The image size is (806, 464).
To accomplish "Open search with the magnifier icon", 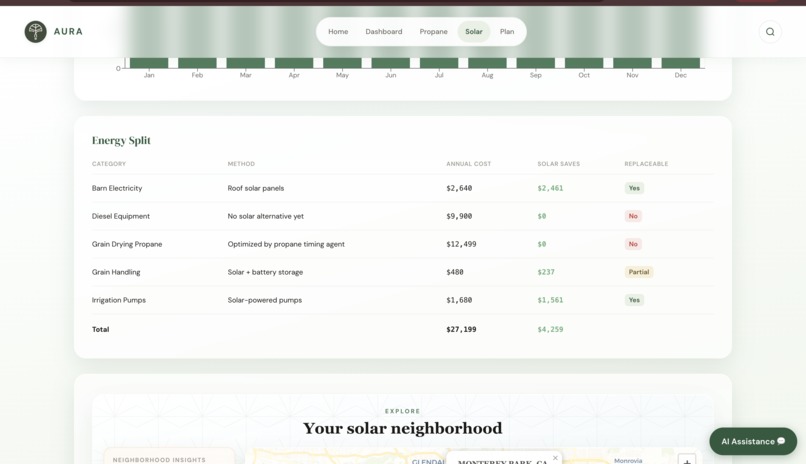I will (x=770, y=32).
